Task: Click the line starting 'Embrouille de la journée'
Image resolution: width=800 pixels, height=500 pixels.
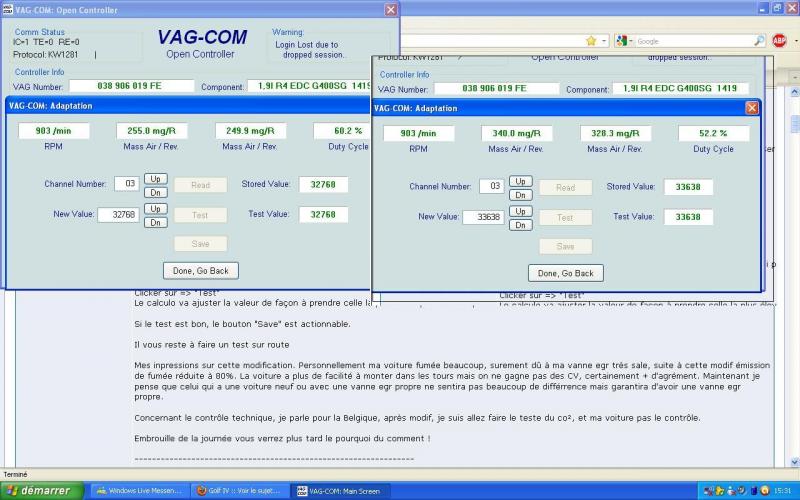Action: [x=282, y=439]
